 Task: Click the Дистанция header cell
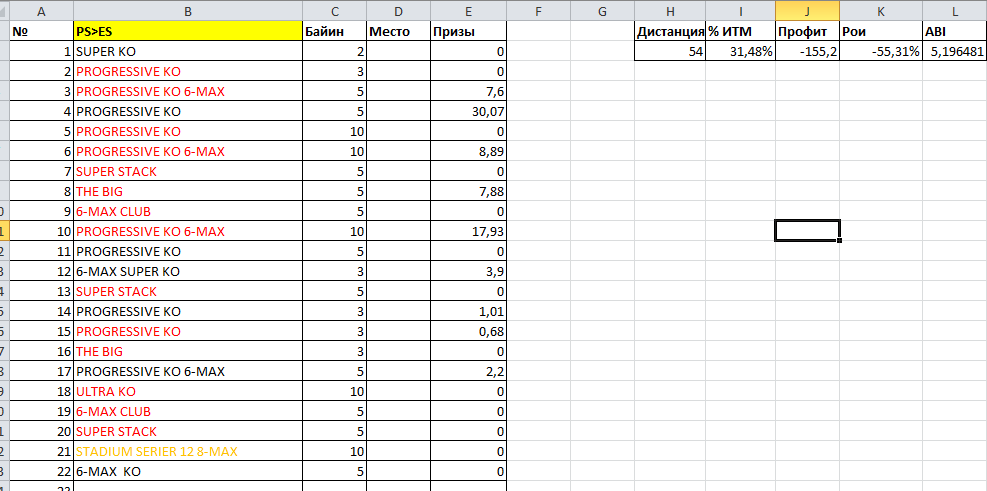[x=670, y=31]
